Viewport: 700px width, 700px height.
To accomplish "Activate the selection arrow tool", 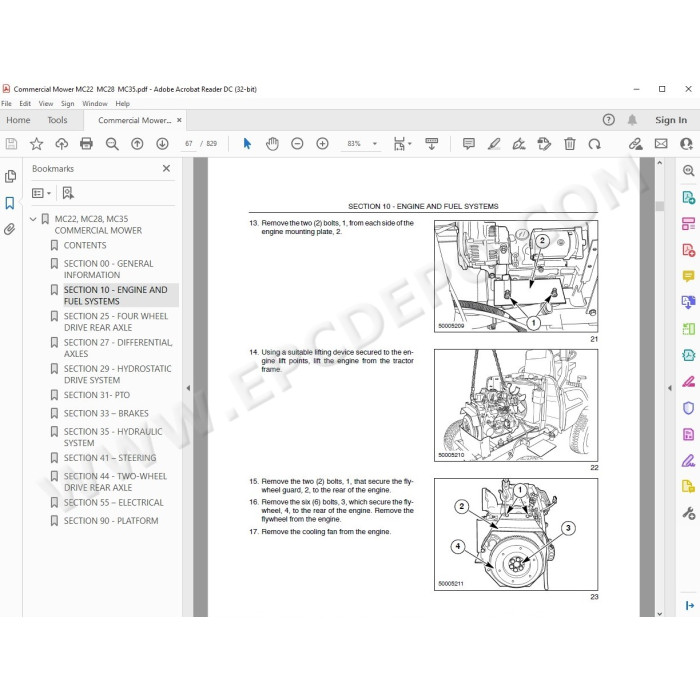I will [247, 144].
